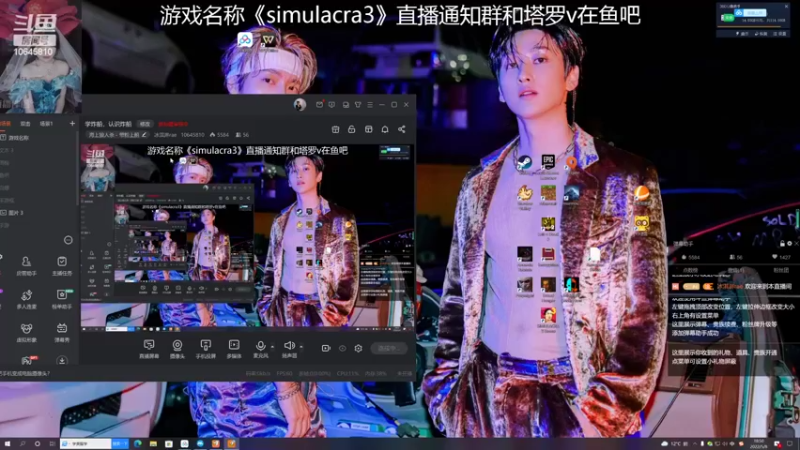Expand the speaker options arrow
The width and height of the screenshot is (800, 450).
(x=301, y=347)
